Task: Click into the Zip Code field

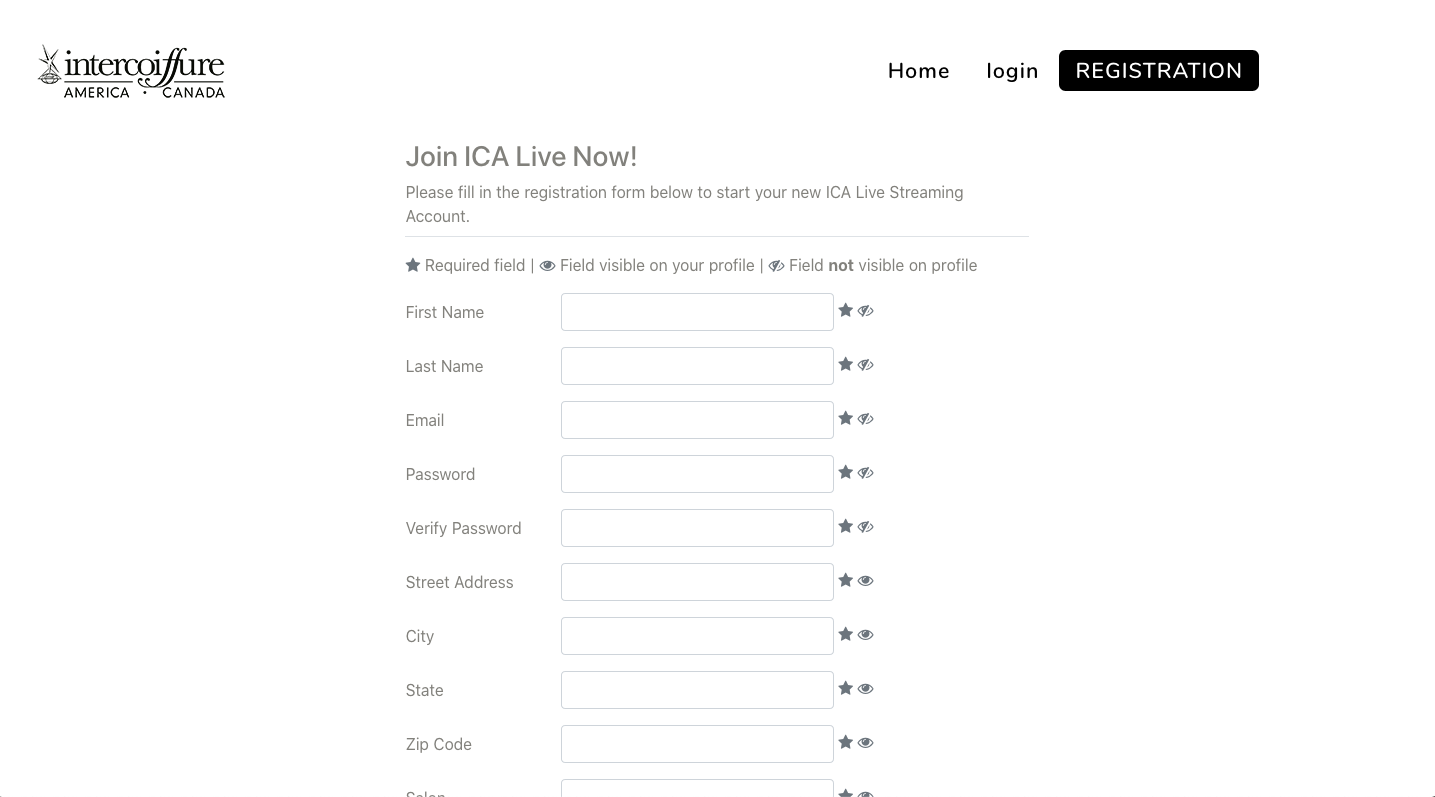Action: 697,744
